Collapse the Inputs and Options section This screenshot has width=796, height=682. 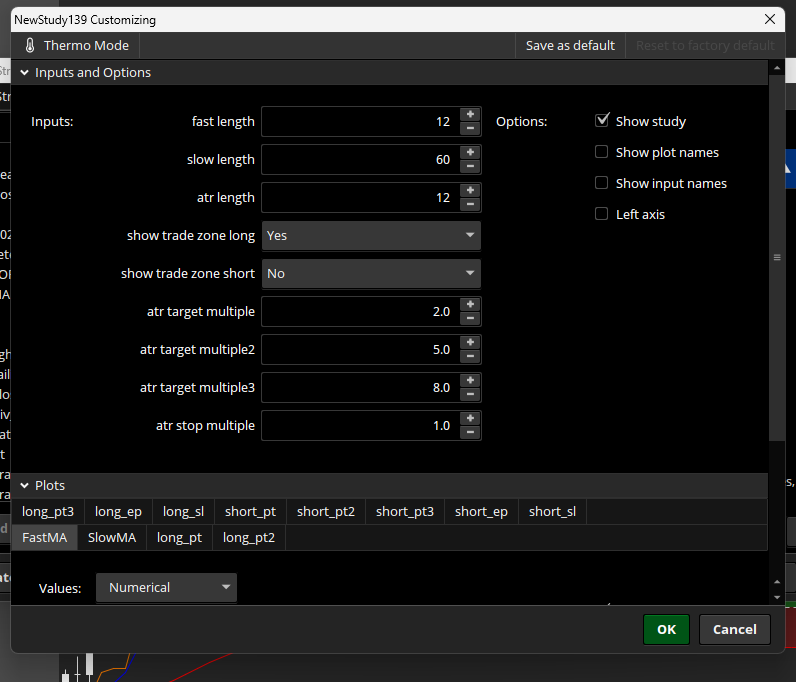tap(25, 73)
